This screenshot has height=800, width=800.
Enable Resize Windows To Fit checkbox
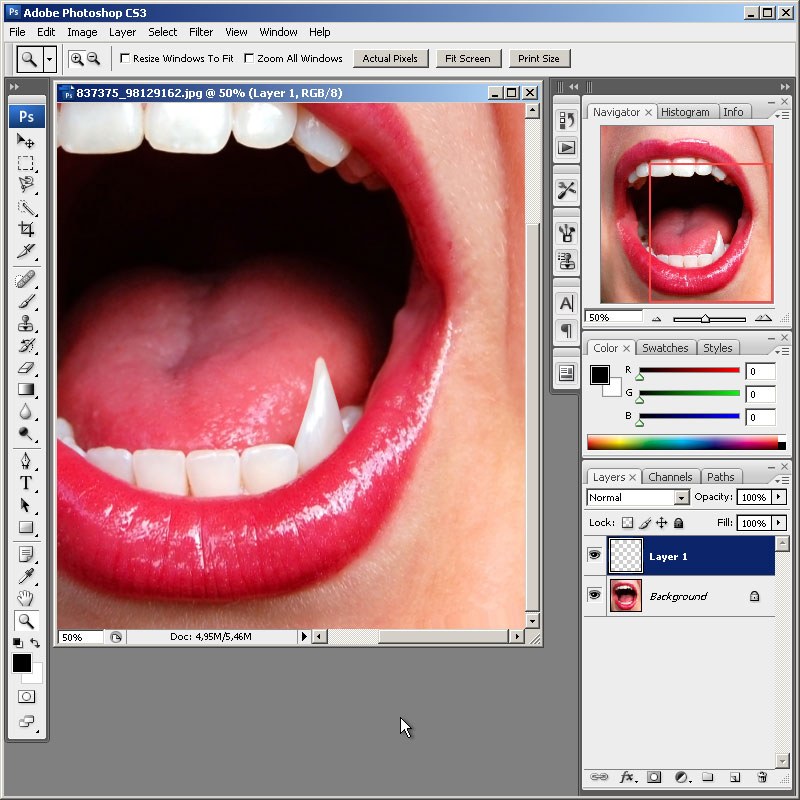click(125, 59)
